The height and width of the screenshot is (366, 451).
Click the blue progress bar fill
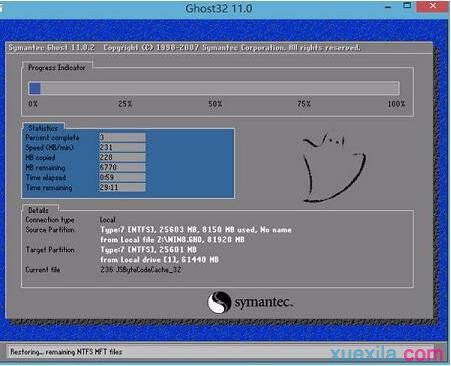35,89
